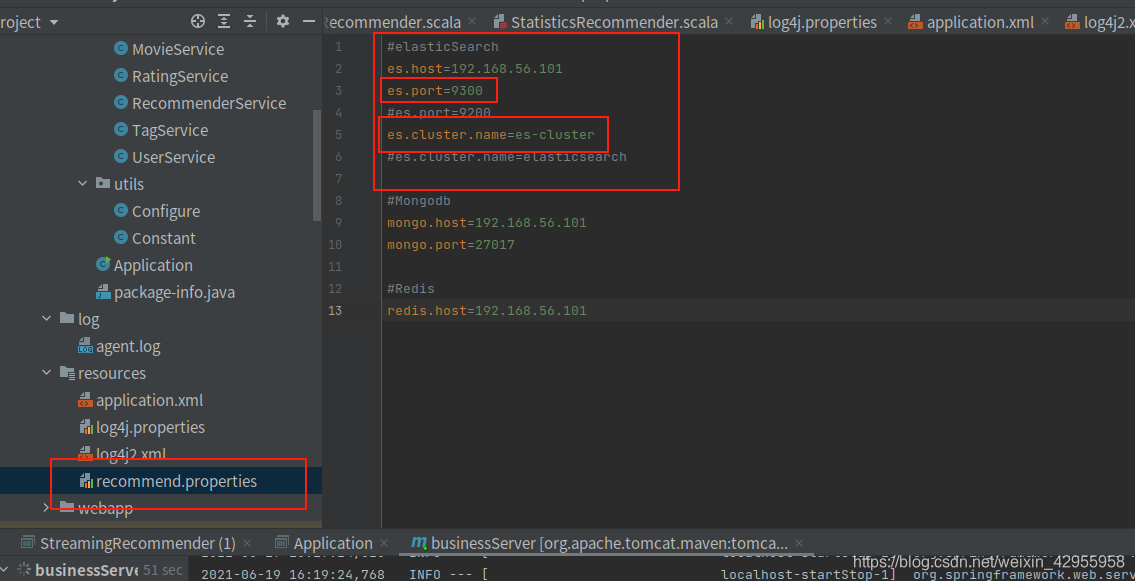Open agent.log file
This screenshot has width=1135, height=581.
127,347
